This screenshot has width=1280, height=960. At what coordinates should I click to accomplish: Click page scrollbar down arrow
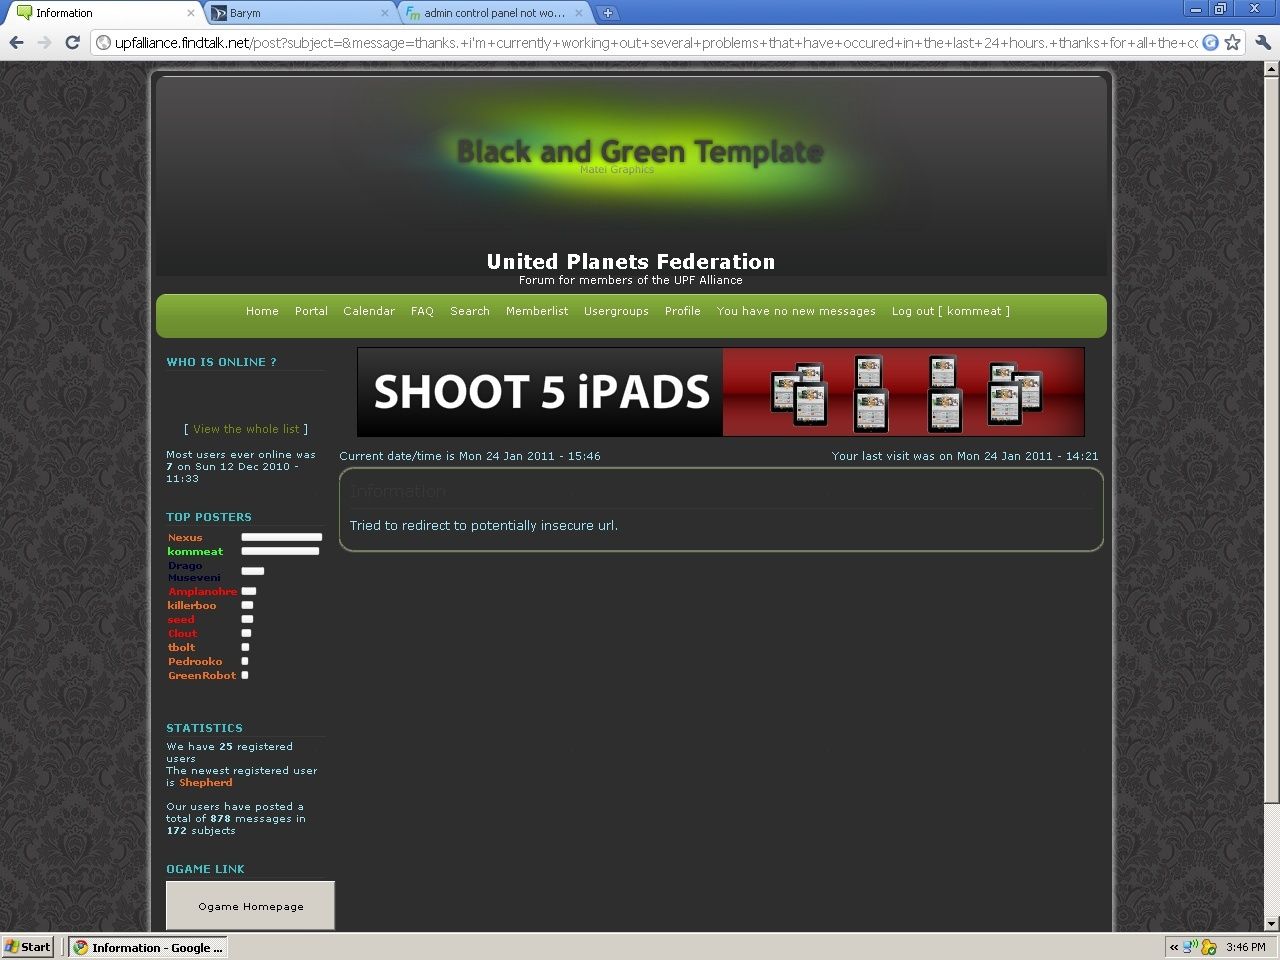coord(1272,924)
